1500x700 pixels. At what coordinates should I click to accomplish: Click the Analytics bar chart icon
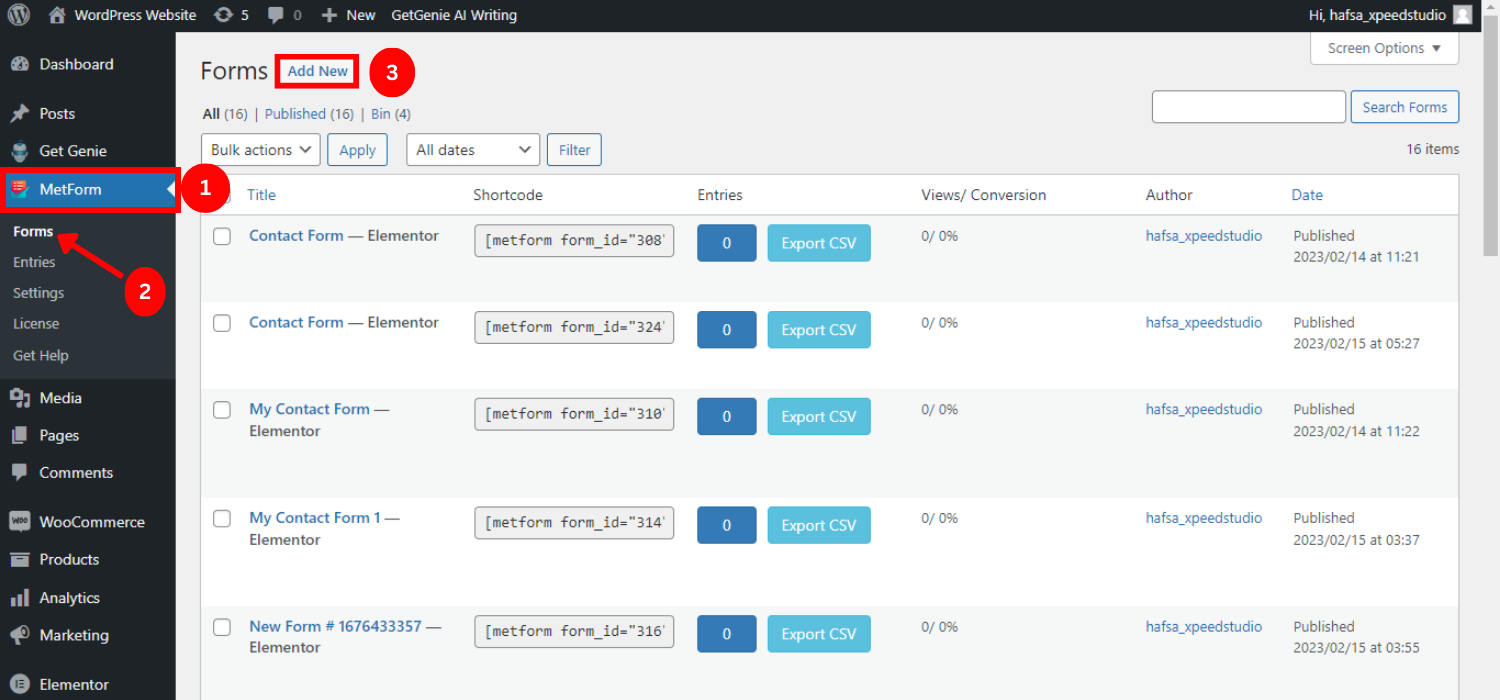(20, 598)
